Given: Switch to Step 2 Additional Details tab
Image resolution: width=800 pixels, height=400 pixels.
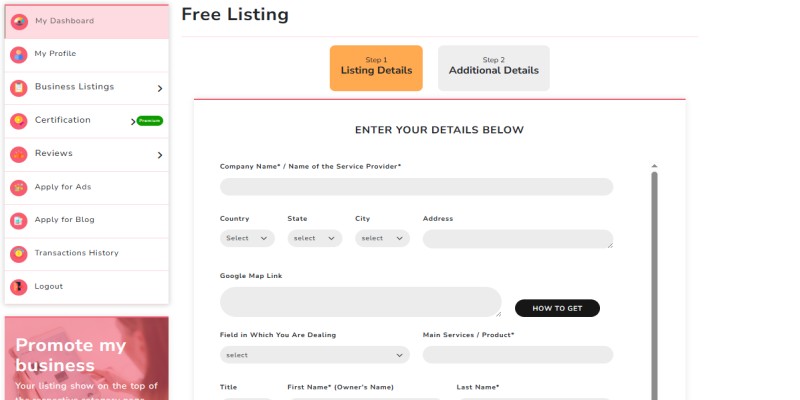Looking at the screenshot, I should point(493,68).
